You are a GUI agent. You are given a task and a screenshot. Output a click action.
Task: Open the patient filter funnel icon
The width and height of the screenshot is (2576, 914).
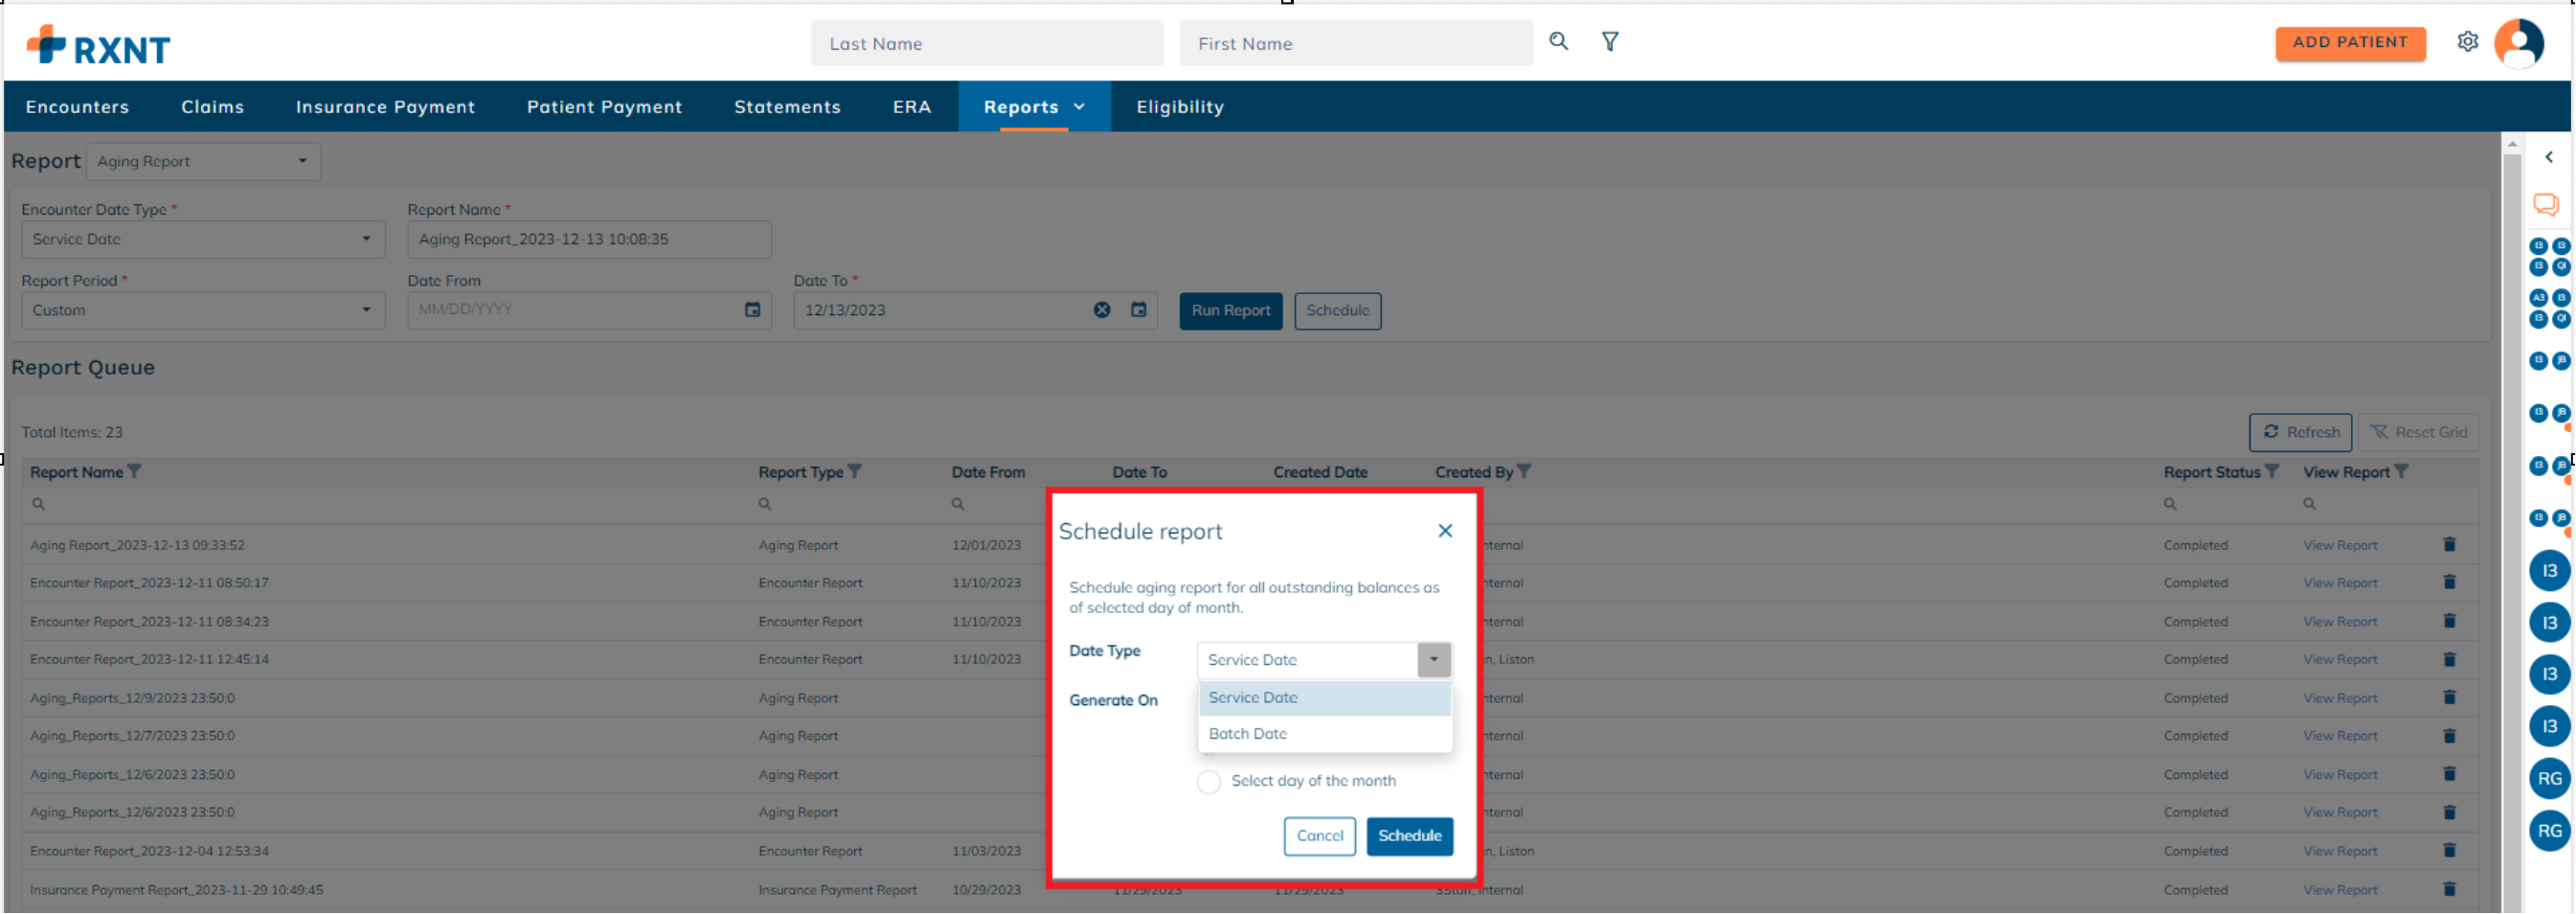coord(1610,42)
